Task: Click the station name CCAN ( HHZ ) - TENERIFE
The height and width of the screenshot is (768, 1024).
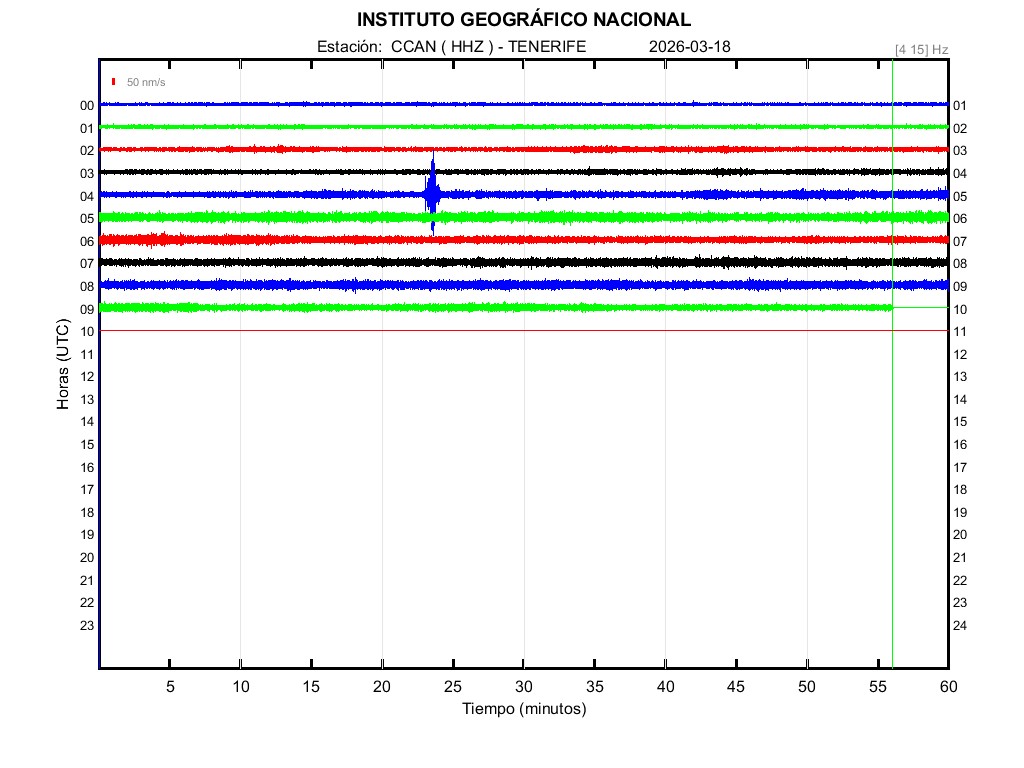Action: [x=488, y=46]
